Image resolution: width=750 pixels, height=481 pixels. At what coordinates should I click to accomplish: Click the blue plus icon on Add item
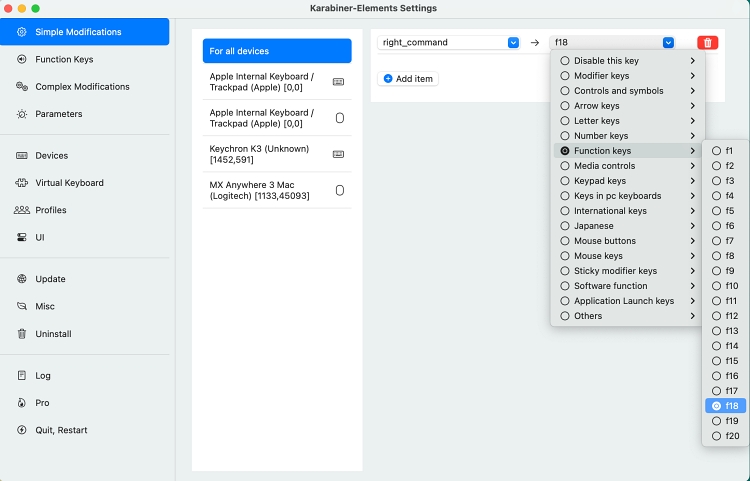[x=388, y=78]
